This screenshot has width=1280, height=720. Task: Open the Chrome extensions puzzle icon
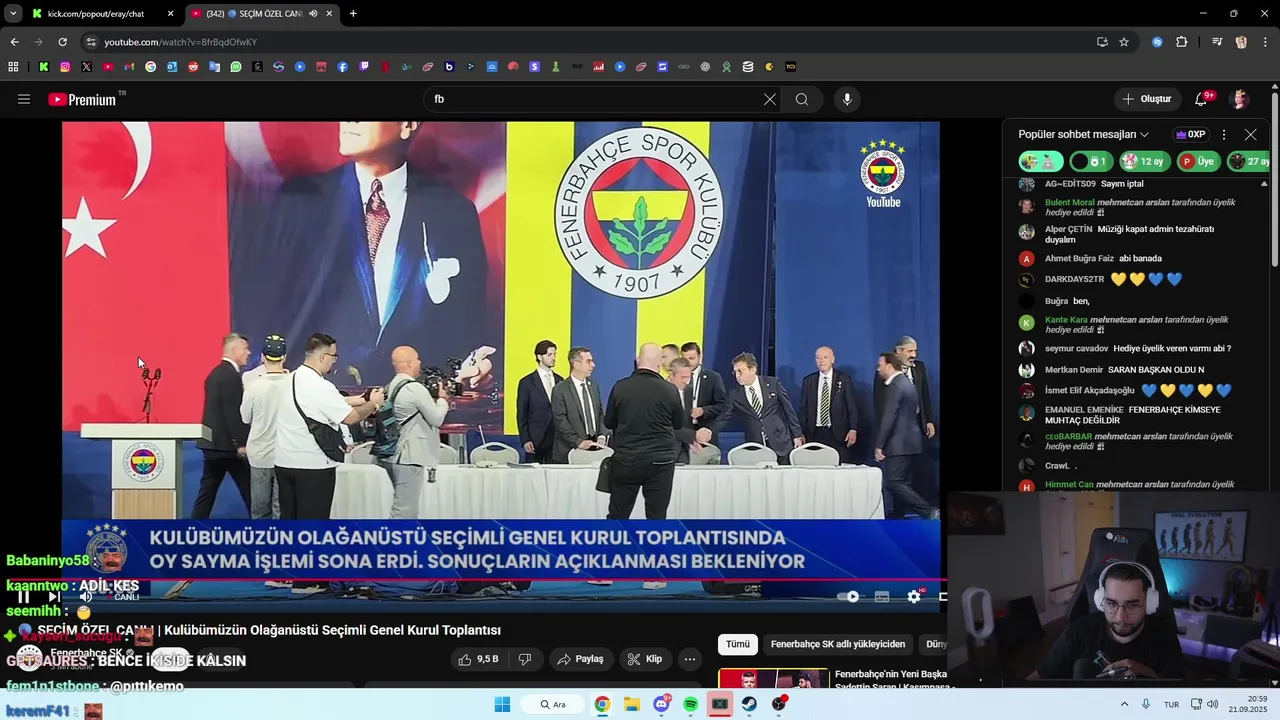[x=1181, y=42]
